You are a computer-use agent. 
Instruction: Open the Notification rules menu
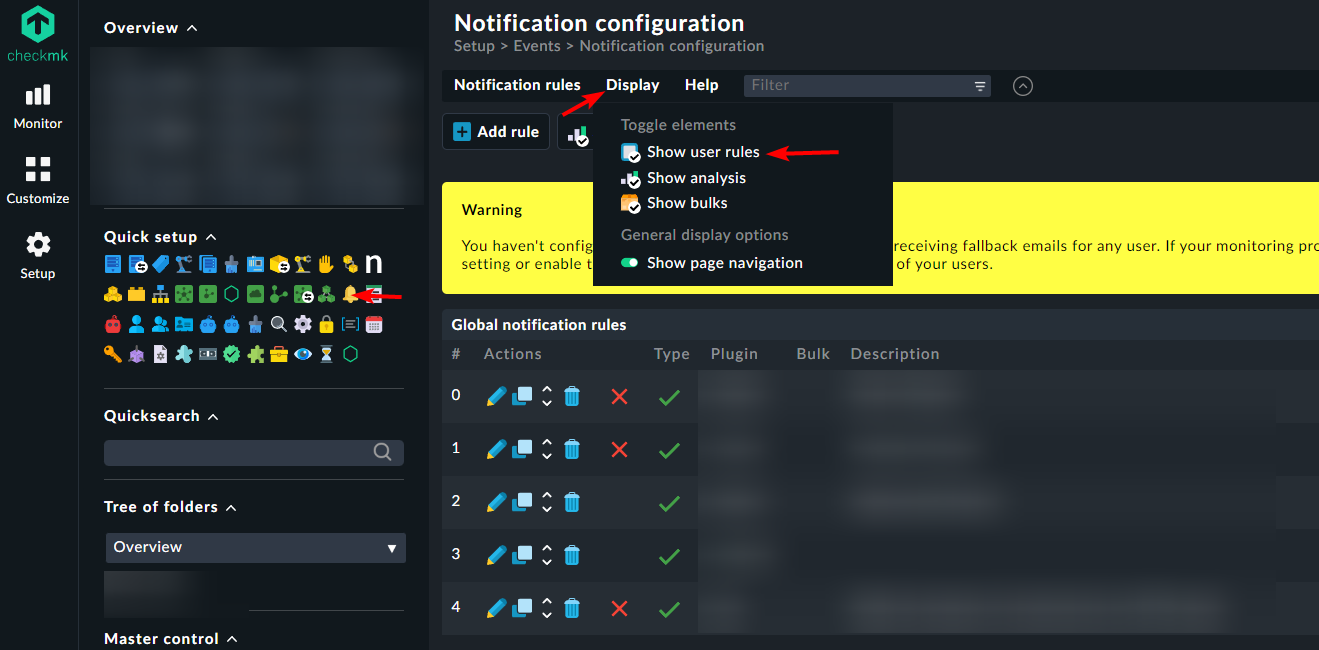(517, 85)
